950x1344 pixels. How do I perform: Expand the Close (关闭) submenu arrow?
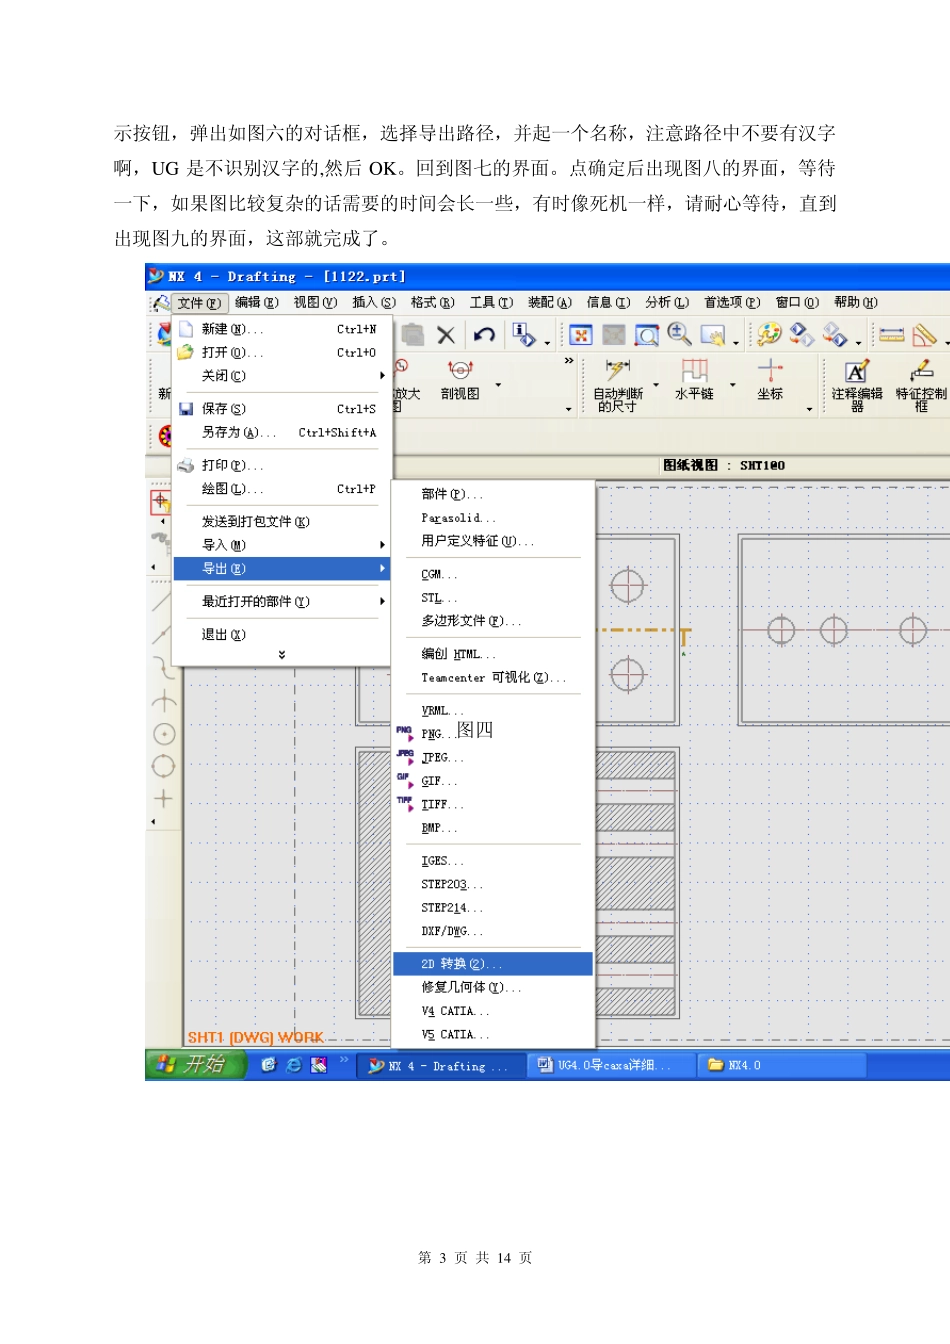pos(382,376)
